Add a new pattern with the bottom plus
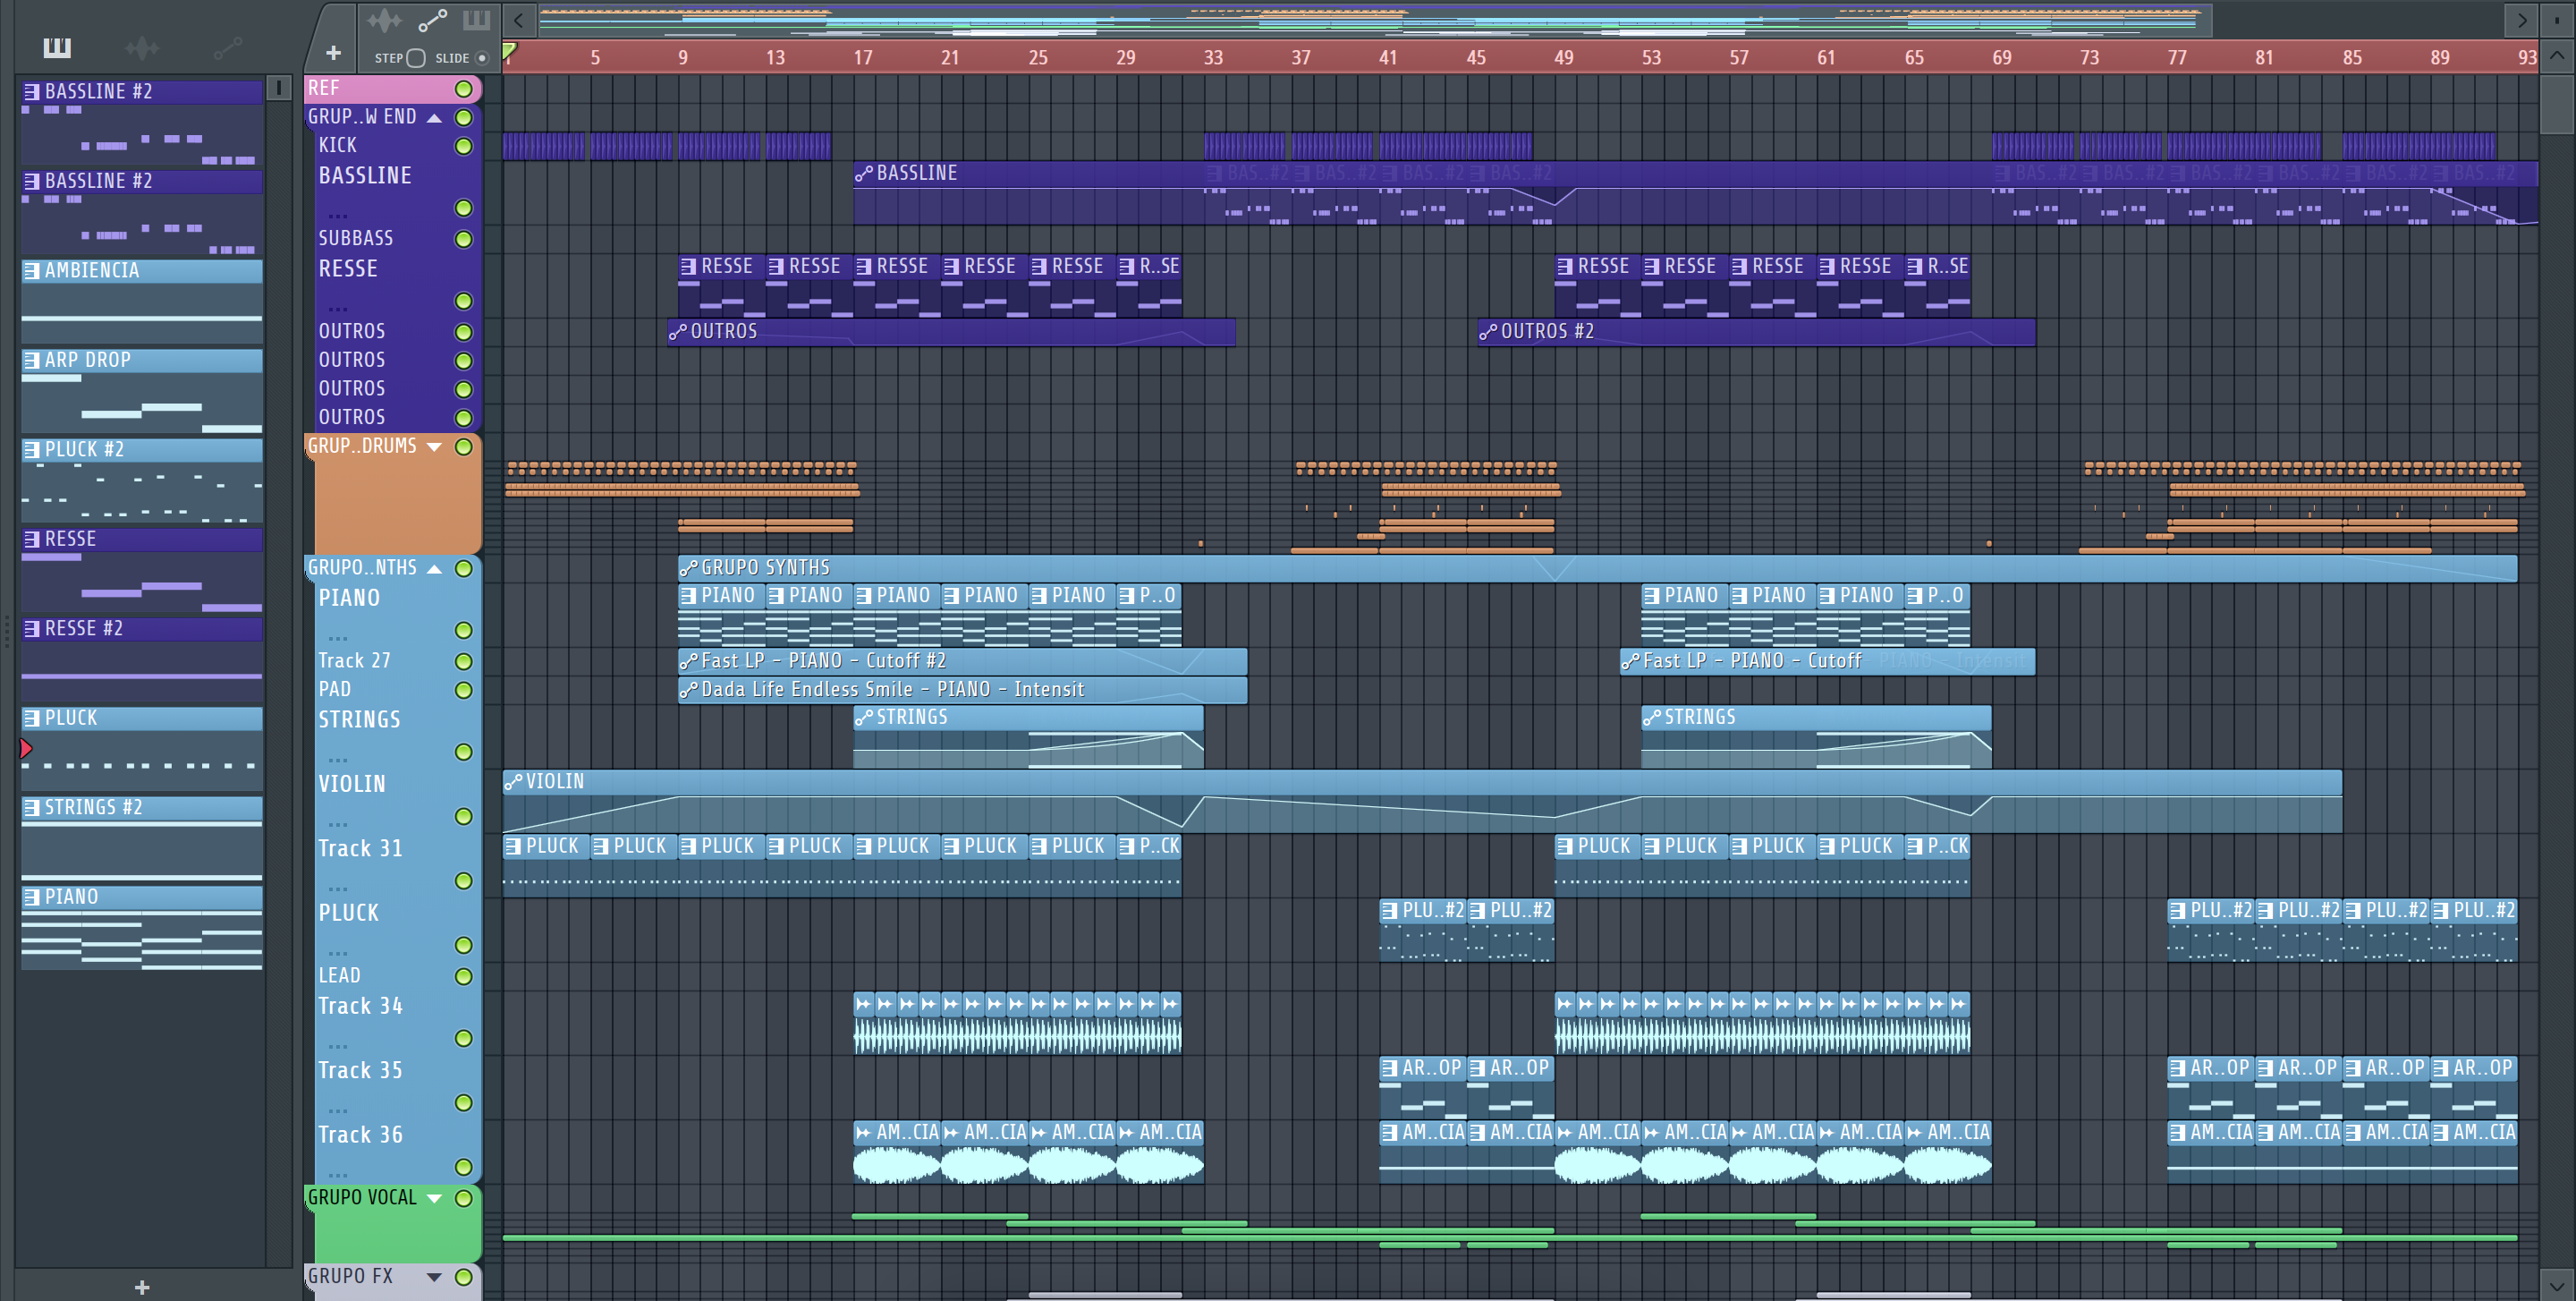The height and width of the screenshot is (1301, 2576). (142, 1287)
